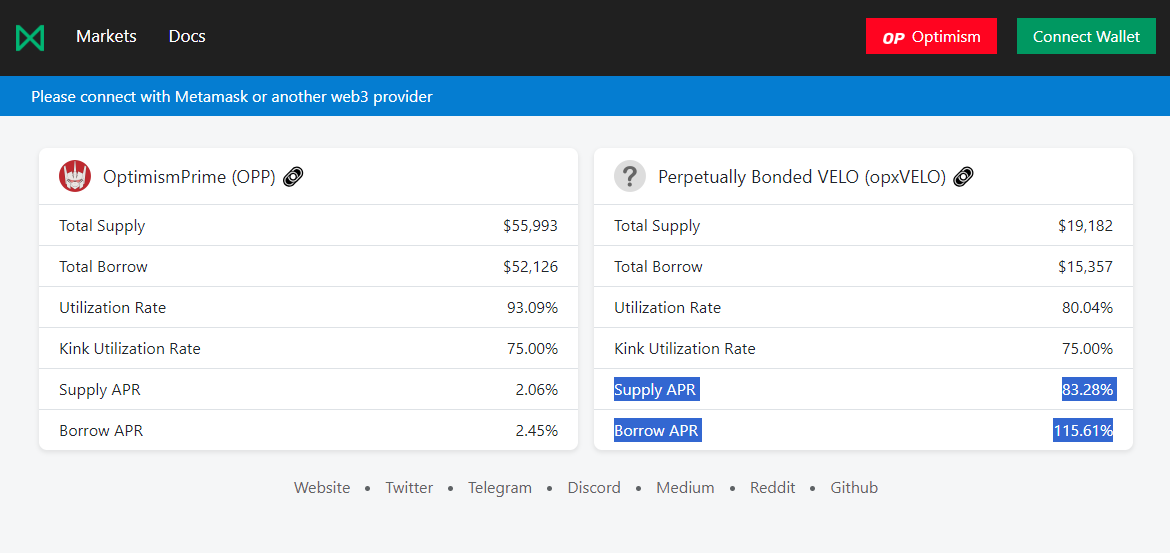Click the 93.09% utilization rate value
Screen dimensions: 1170x553
532,308
